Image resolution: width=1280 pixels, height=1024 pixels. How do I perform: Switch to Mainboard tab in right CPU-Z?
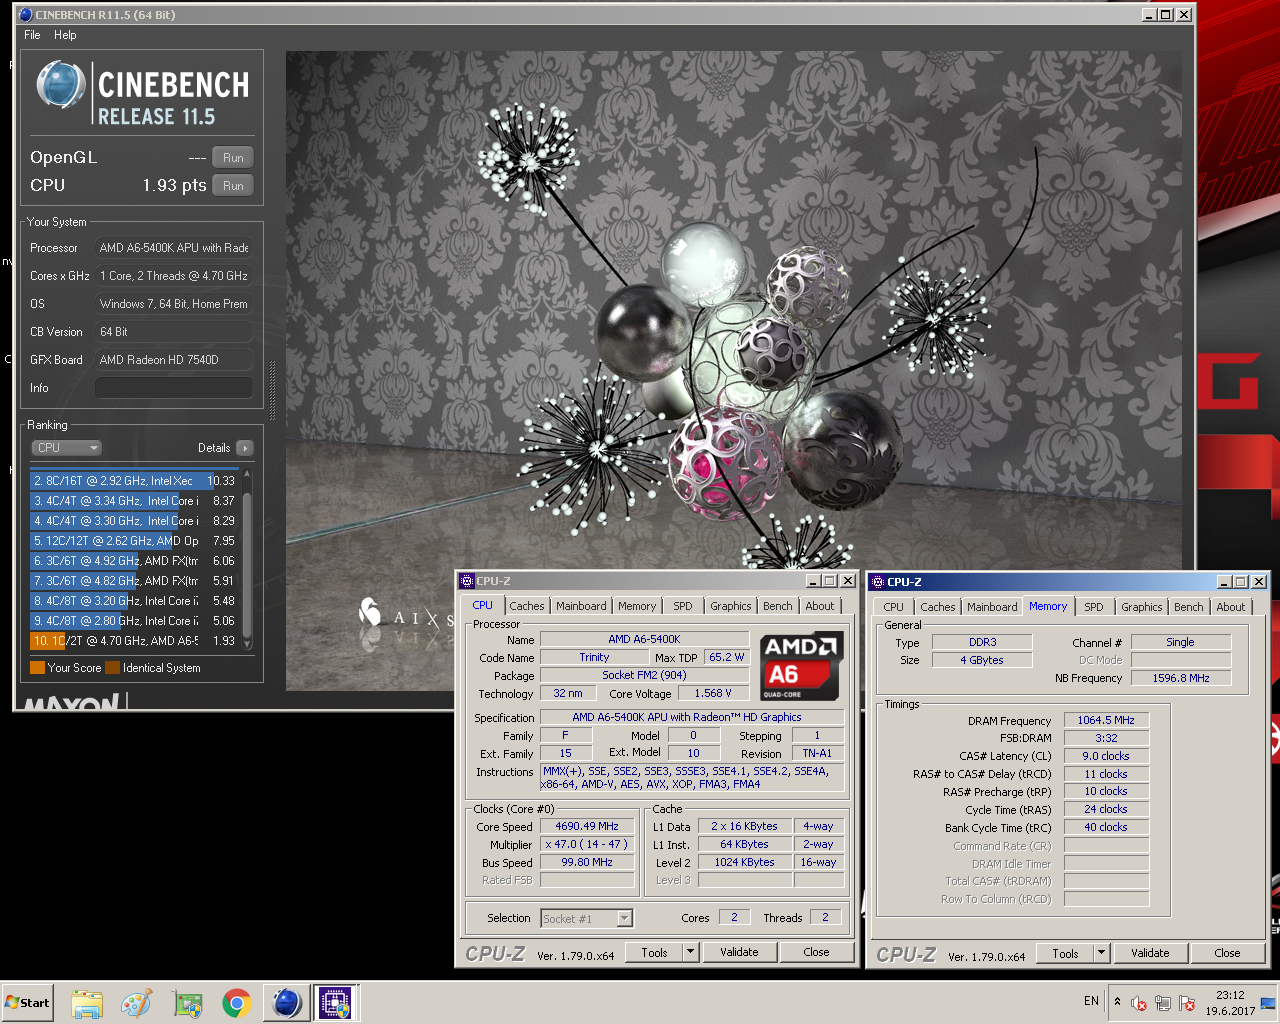coord(992,607)
